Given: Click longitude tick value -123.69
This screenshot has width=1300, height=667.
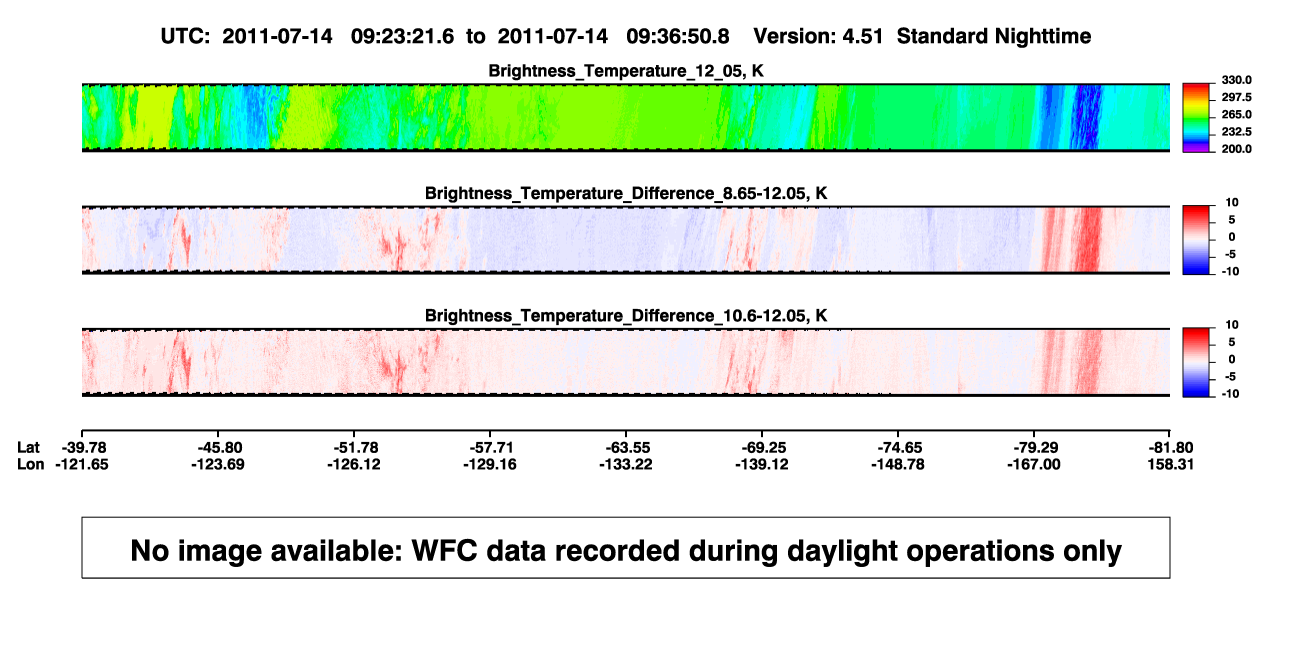Looking at the screenshot, I should click(x=218, y=464).
